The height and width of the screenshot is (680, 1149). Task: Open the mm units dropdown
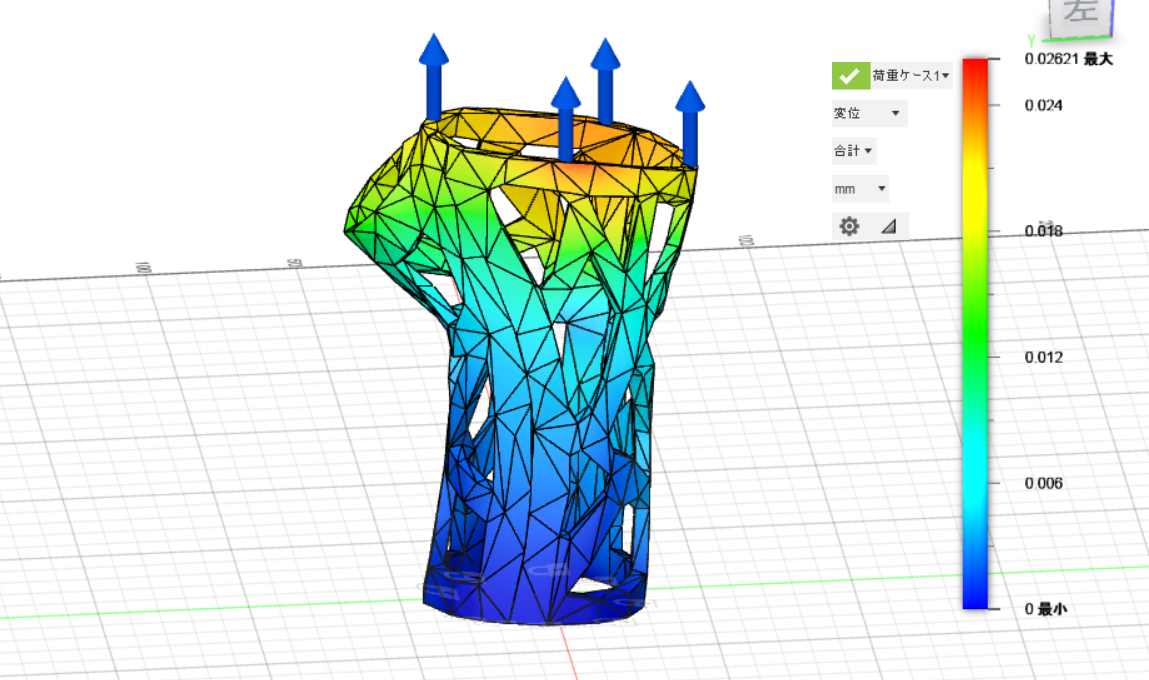(860, 189)
